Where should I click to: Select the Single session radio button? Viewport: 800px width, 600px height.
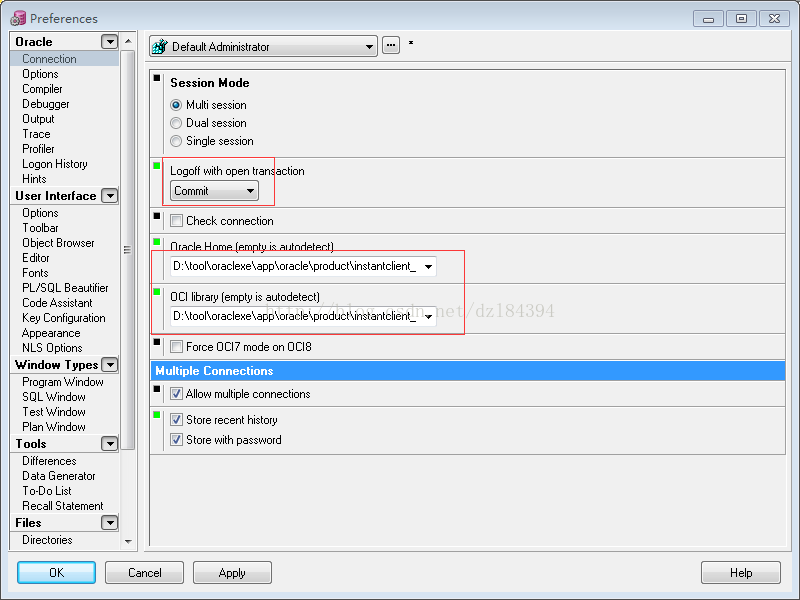(176, 141)
